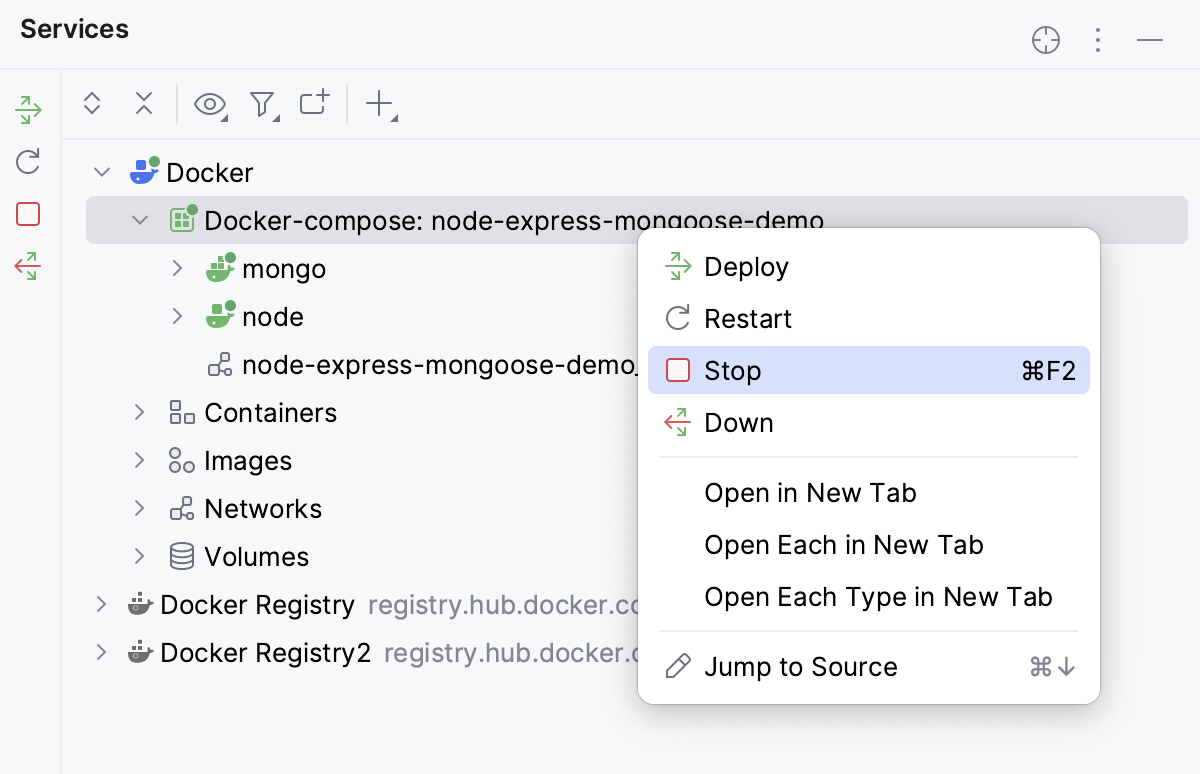Open the filter options in the toolbar
1200x774 pixels.
pyautogui.click(x=262, y=103)
